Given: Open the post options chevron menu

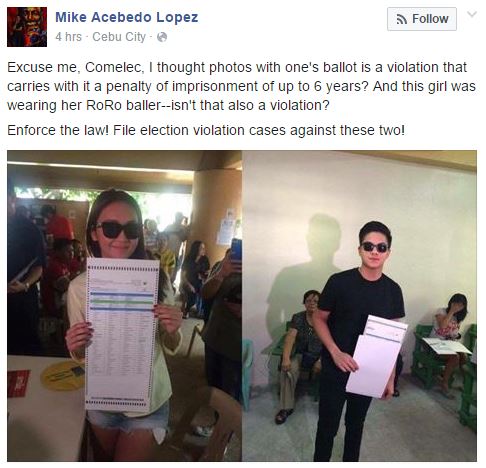Looking at the screenshot, I should click(472, 15).
